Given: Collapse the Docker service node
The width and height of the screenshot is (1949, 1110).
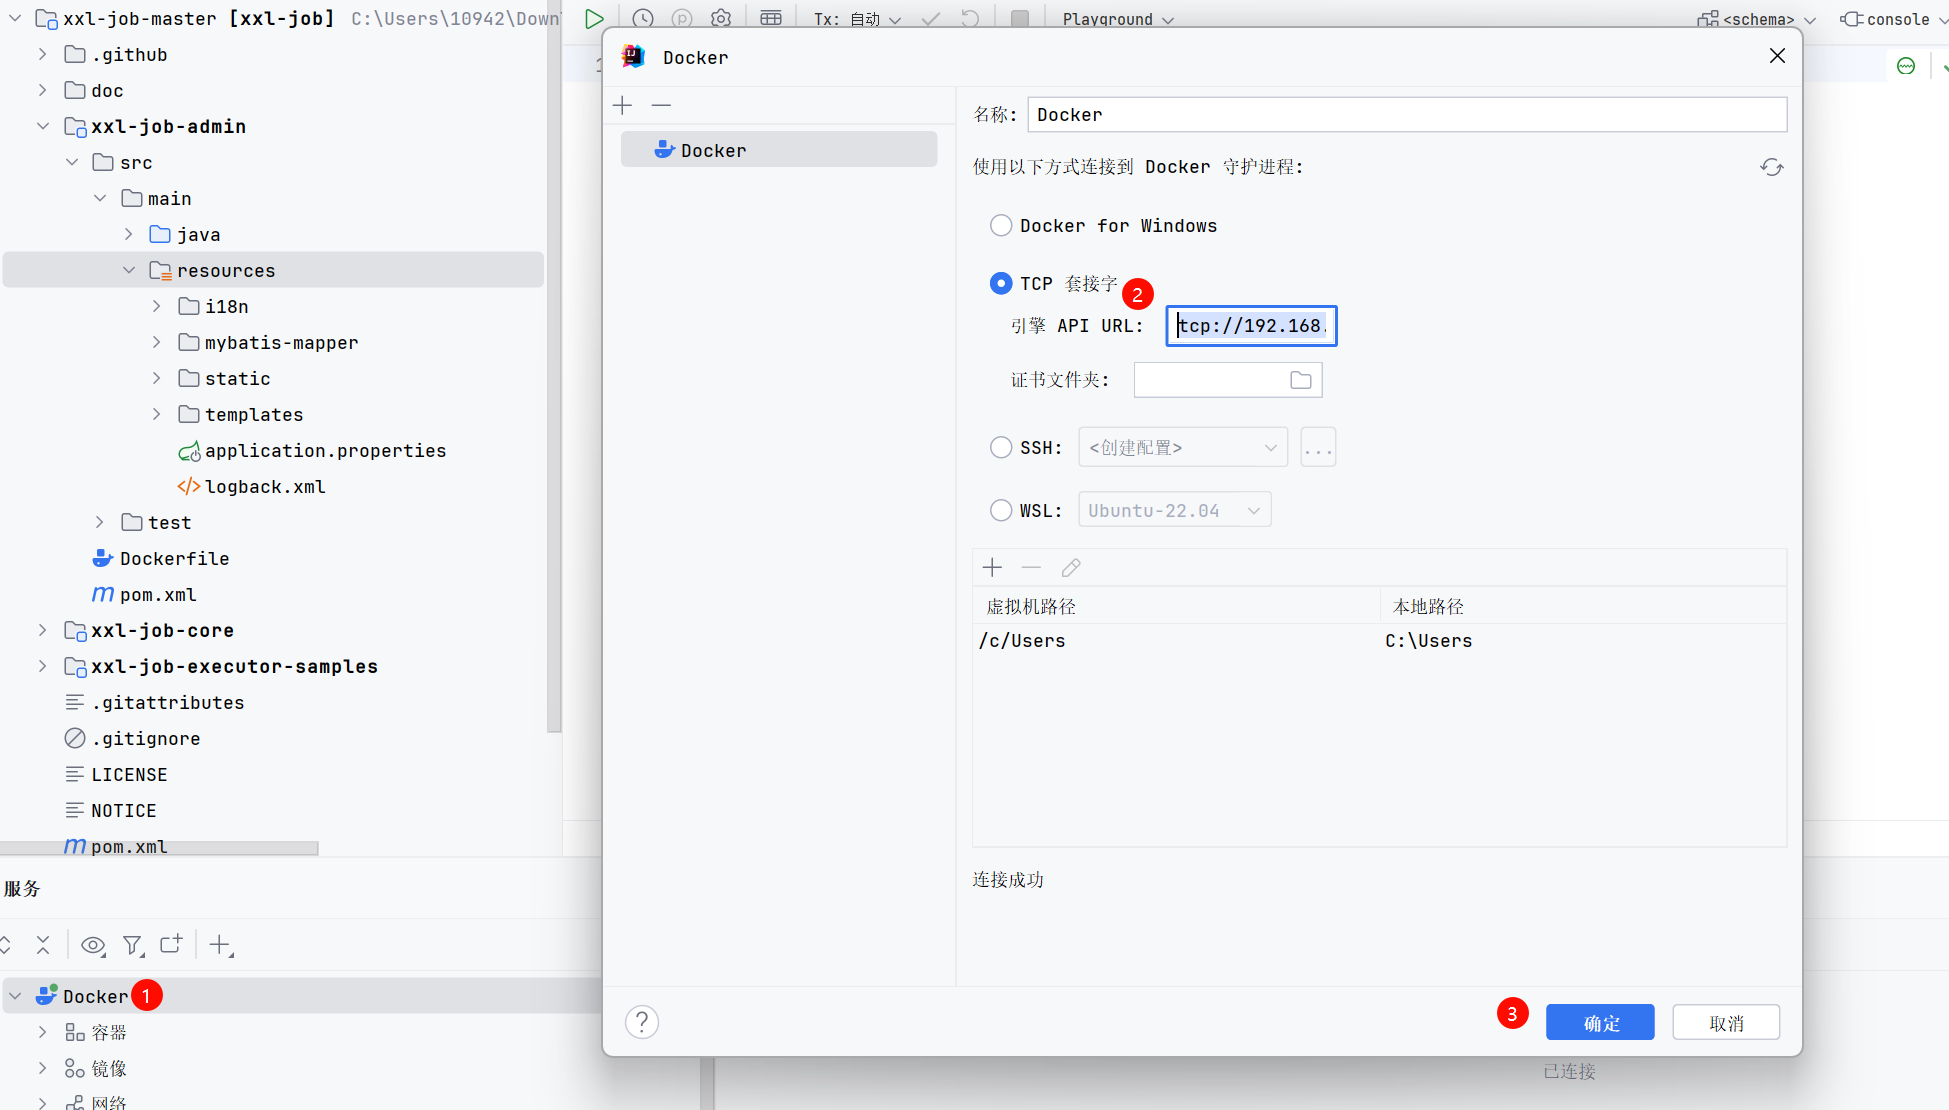Looking at the screenshot, I should [x=15, y=996].
